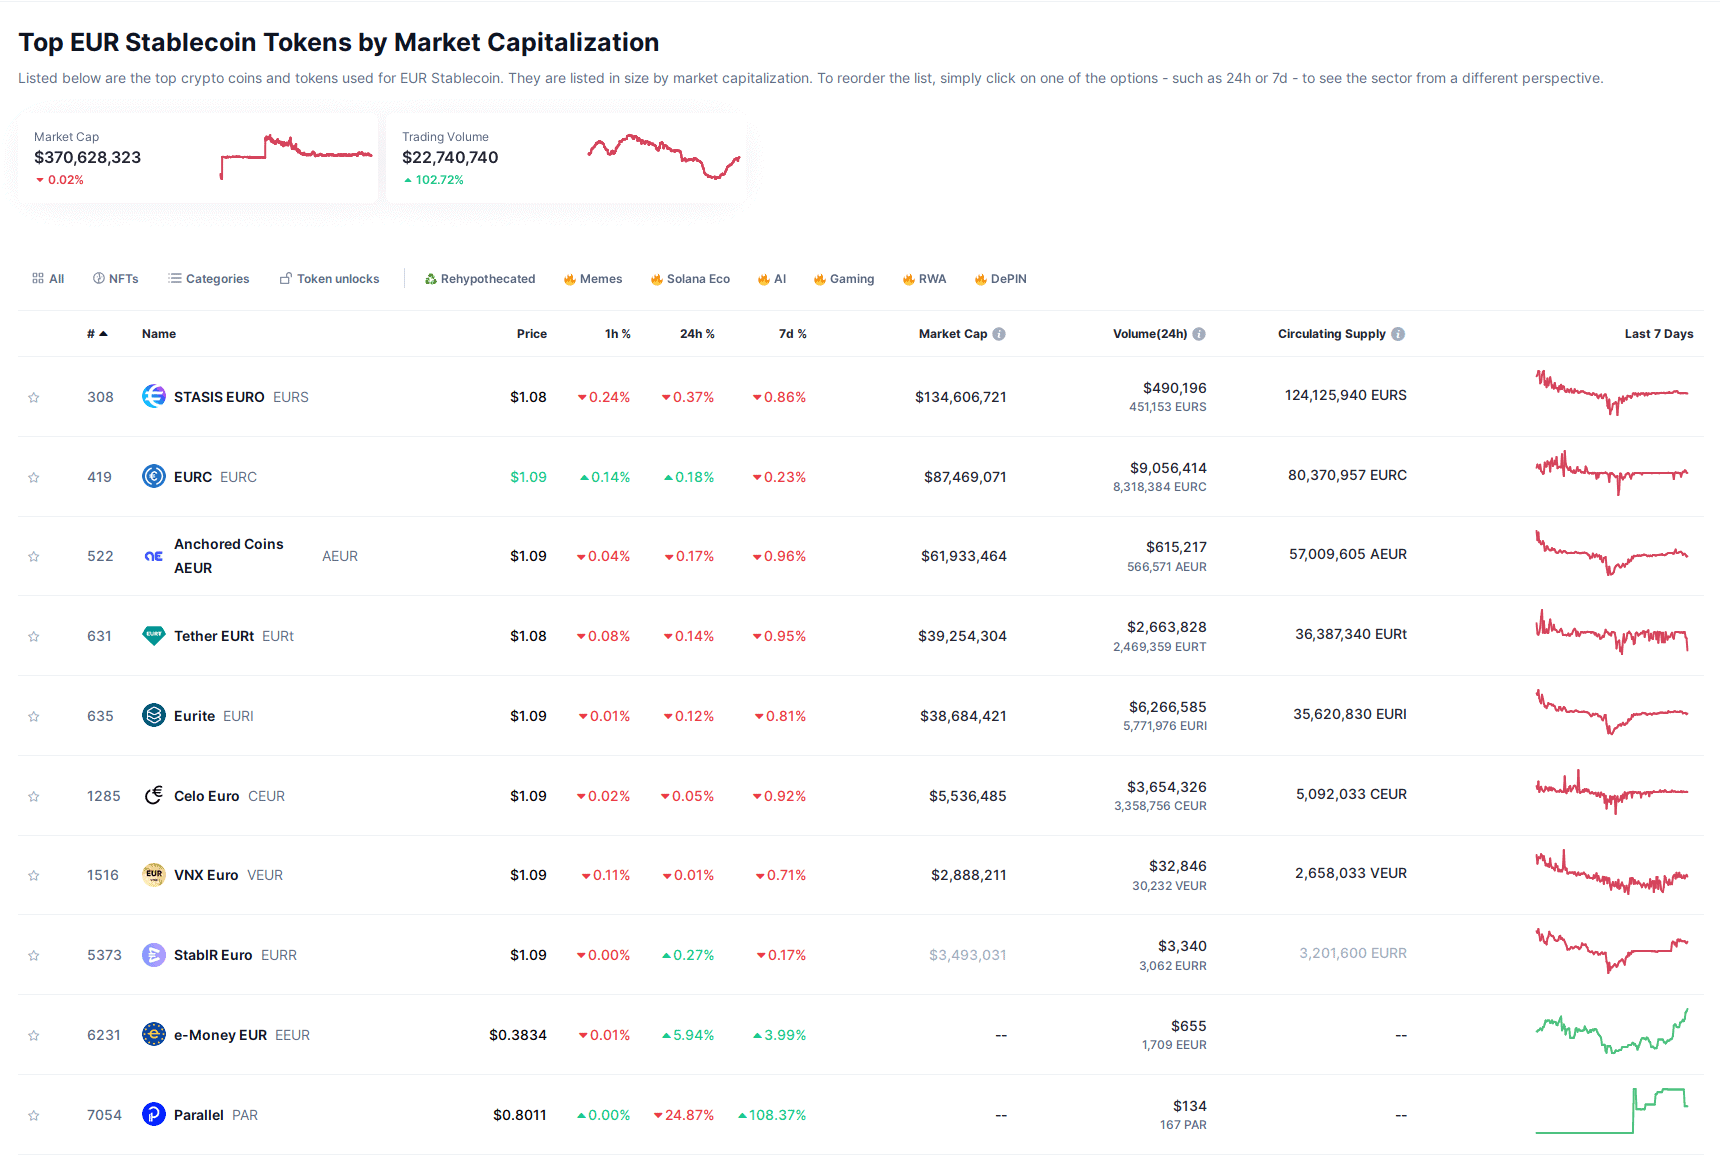Screen dimensions: 1720x1158
Task: Open the Categories tab
Action: coord(209,279)
